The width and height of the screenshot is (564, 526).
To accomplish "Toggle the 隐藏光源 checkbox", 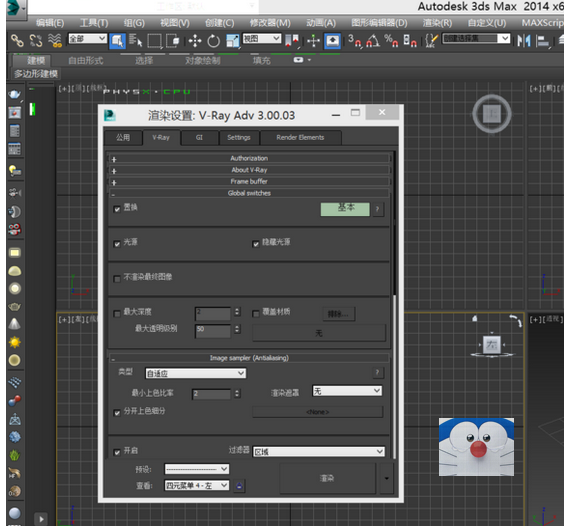I will click(256, 244).
